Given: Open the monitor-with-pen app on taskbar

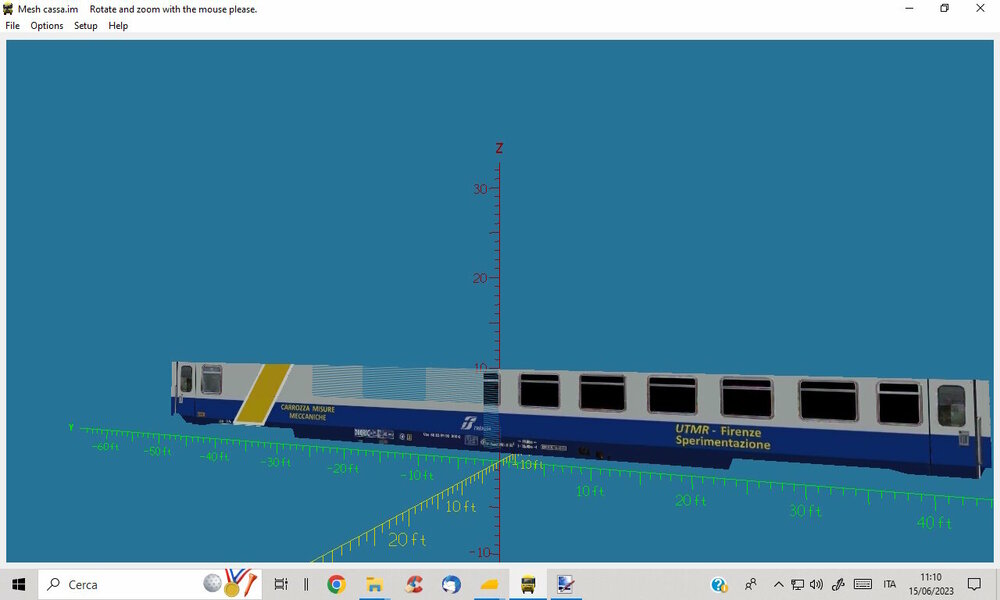Looking at the screenshot, I should [x=565, y=584].
